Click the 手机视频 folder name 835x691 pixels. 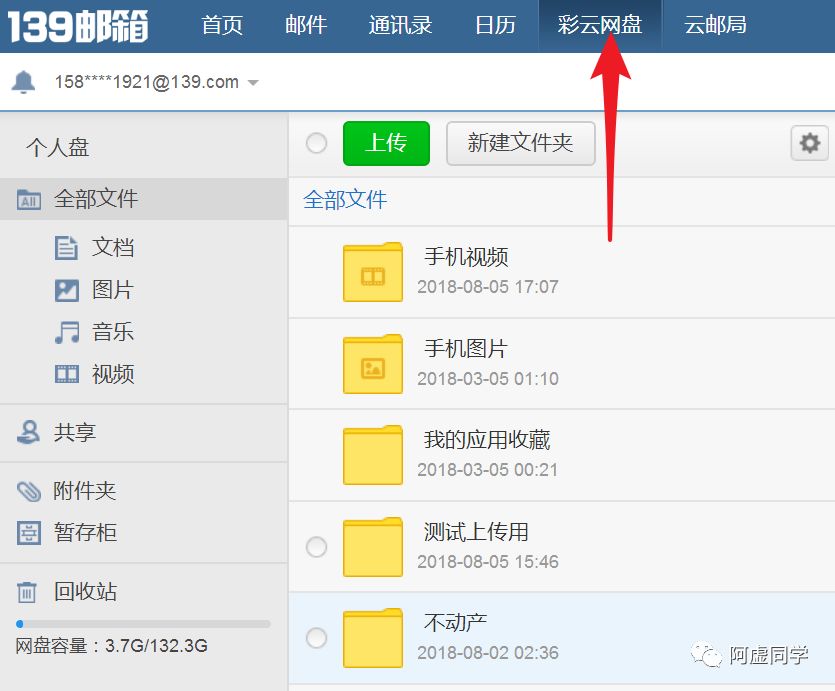click(x=466, y=257)
